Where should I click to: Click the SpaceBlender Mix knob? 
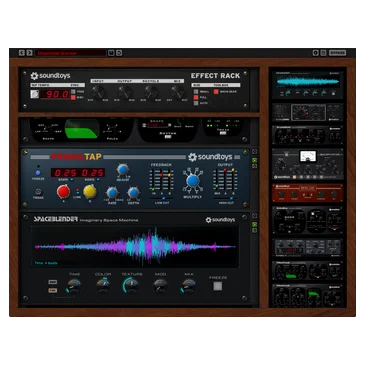pyautogui.click(x=189, y=286)
